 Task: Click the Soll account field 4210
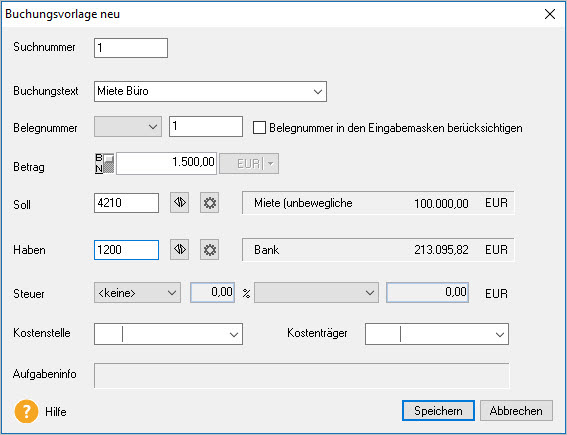[126, 202]
